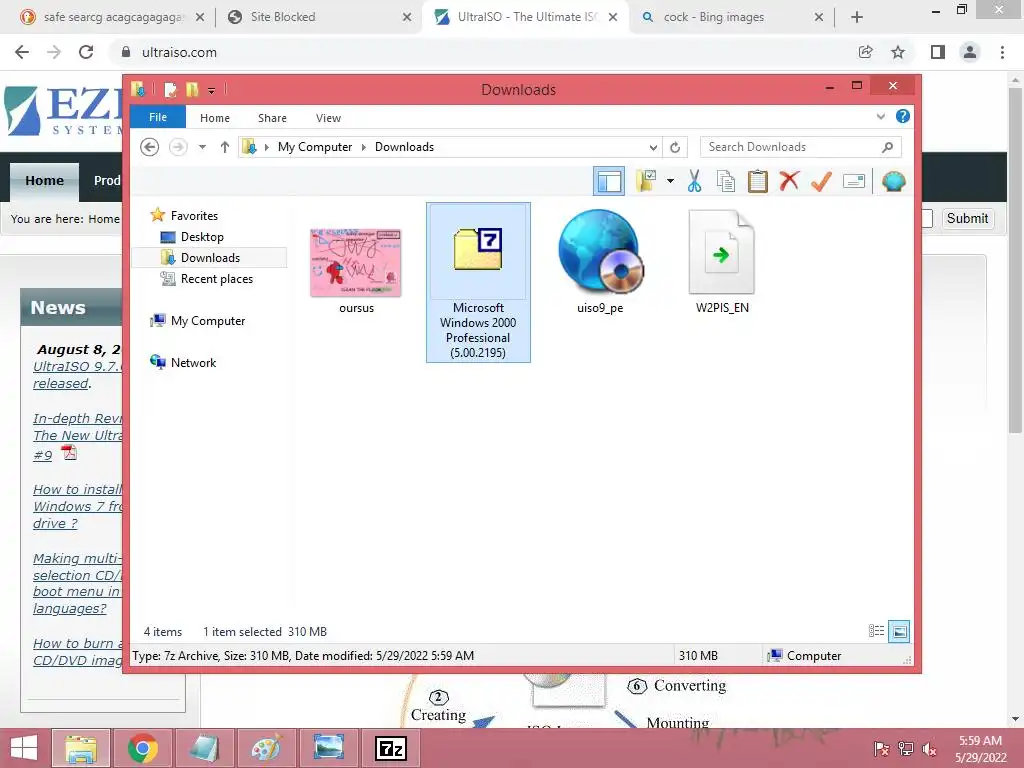This screenshot has width=1024, height=768.
Task: Select Downloads in navigation pane
Action: [210, 257]
